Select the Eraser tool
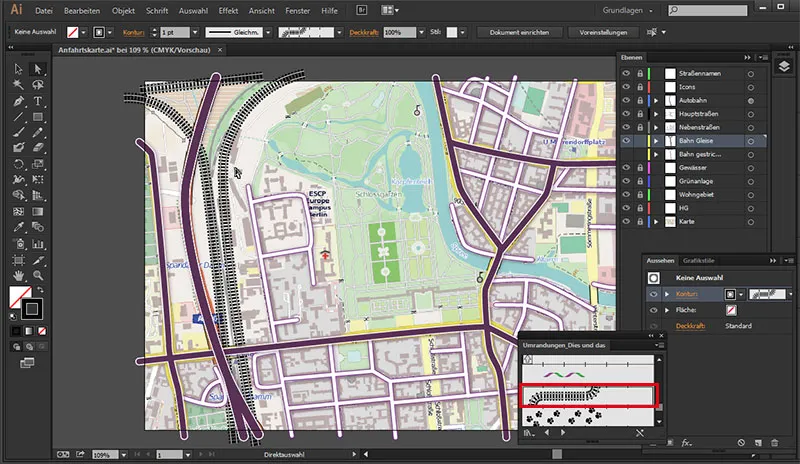The width and height of the screenshot is (800, 464). click(37, 148)
